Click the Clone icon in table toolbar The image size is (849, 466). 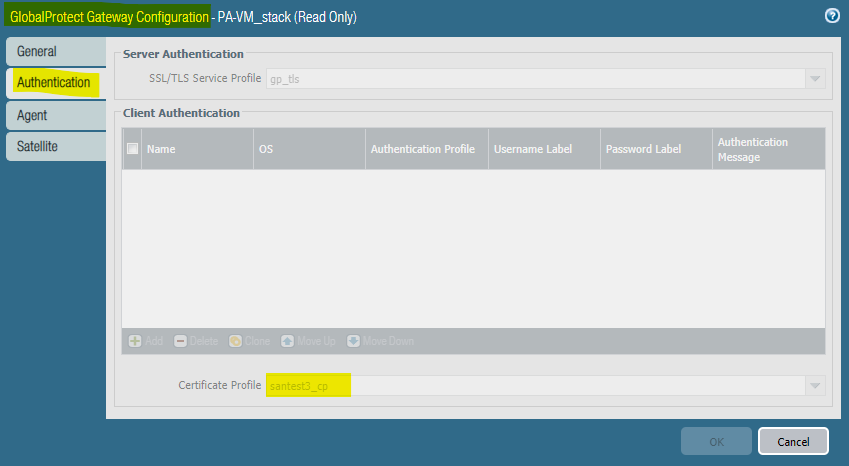pyautogui.click(x=235, y=341)
